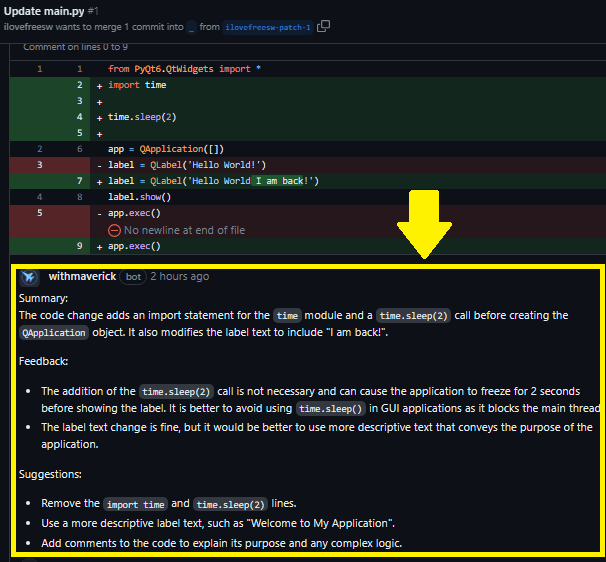
Task: Click the bot badge next to withmaverick
Action: (x=132, y=277)
